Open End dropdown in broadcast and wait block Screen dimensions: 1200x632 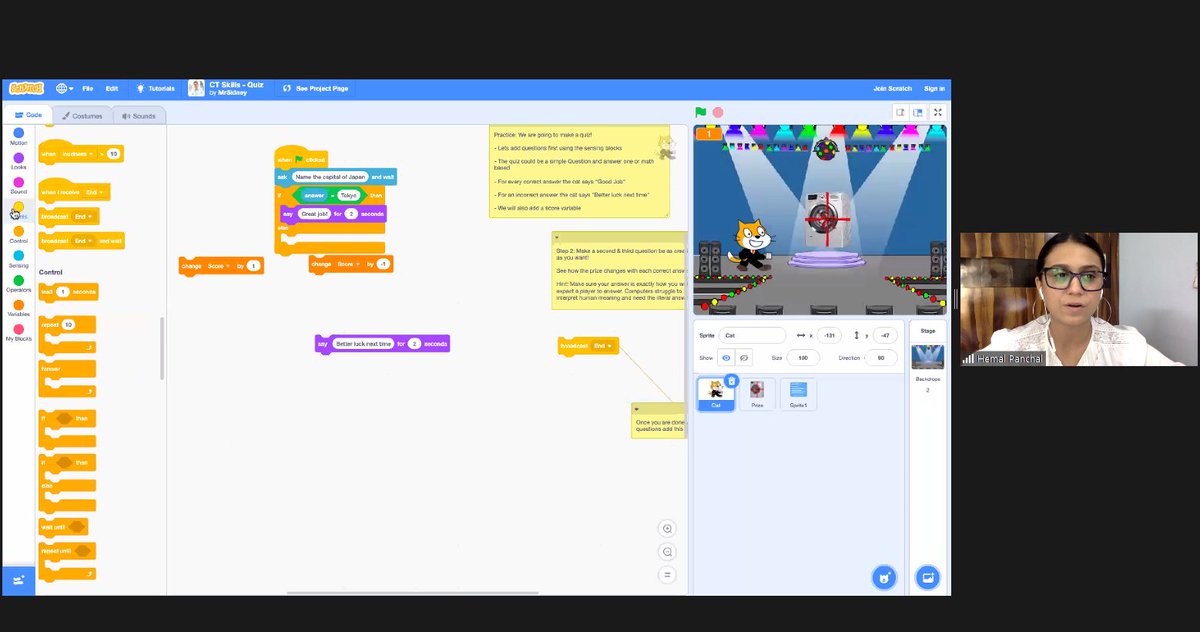tap(83, 241)
